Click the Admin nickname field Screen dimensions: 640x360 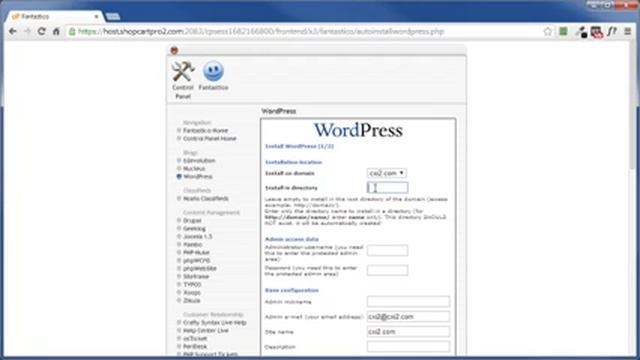[x=408, y=302]
